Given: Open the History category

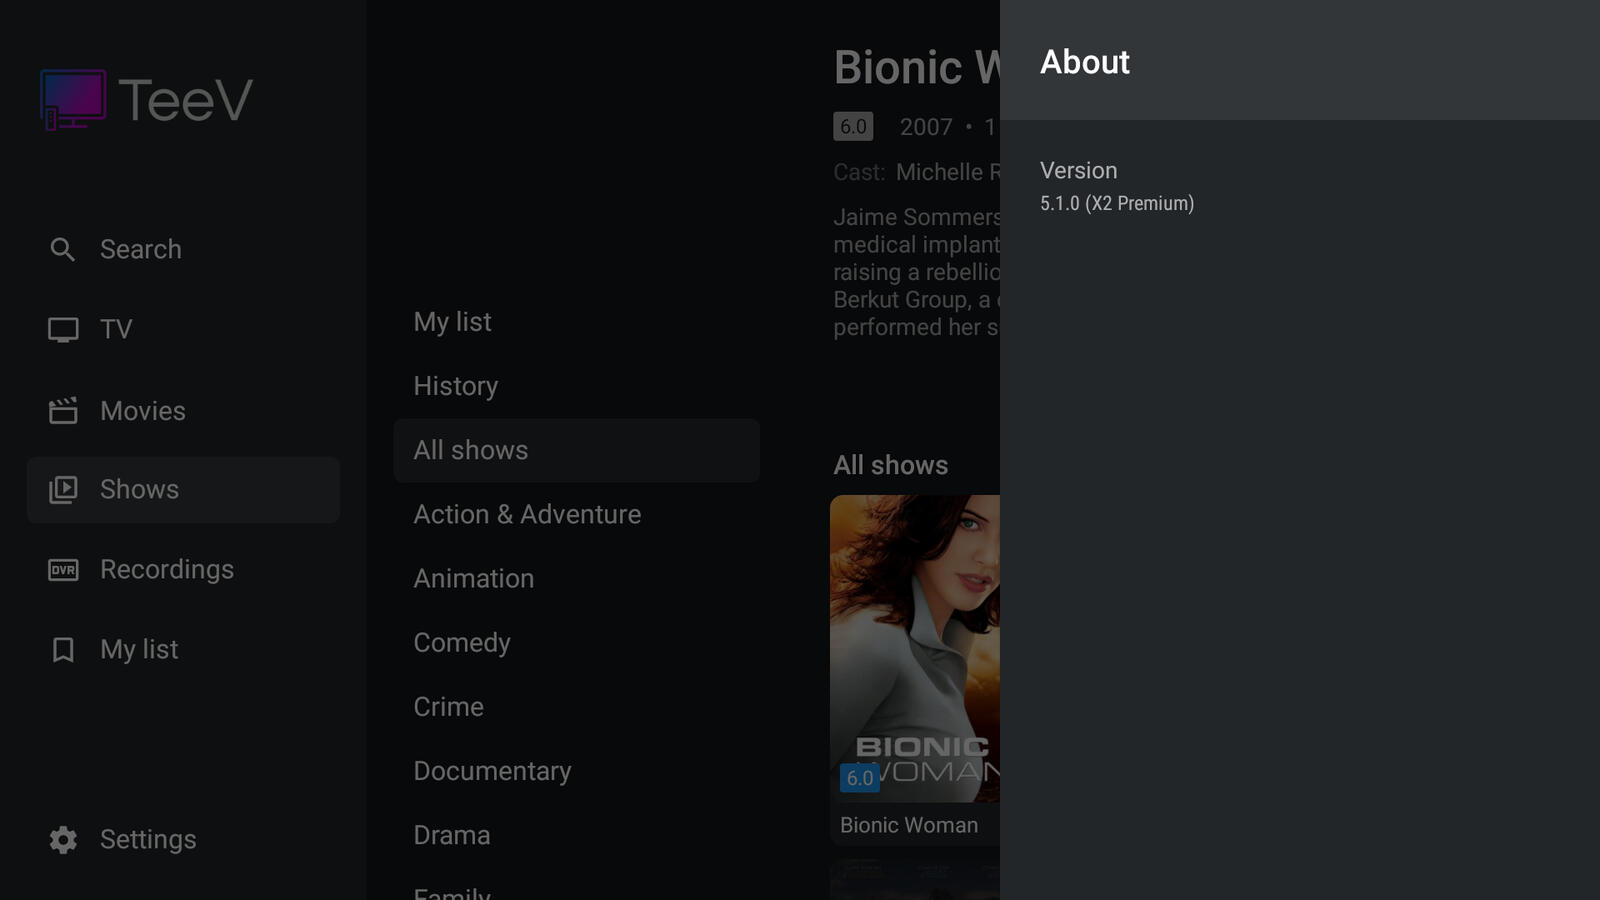Looking at the screenshot, I should pos(456,386).
